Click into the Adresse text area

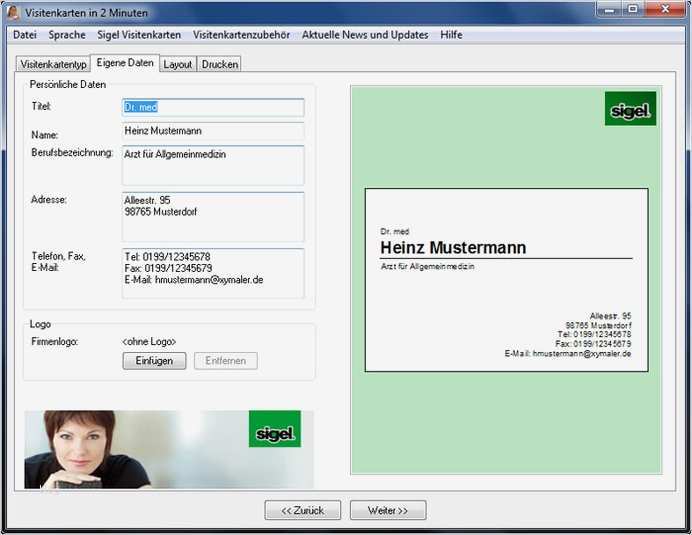tap(213, 217)
